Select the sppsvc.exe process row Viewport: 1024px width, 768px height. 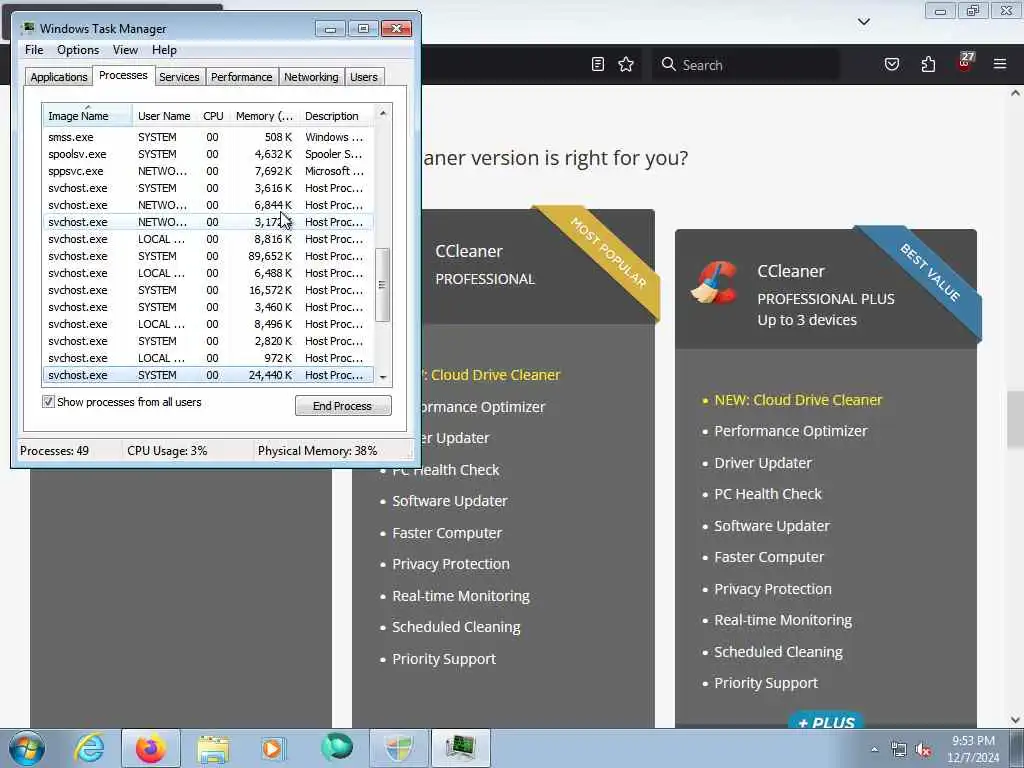pyautogui.click(x=208, y=171)
